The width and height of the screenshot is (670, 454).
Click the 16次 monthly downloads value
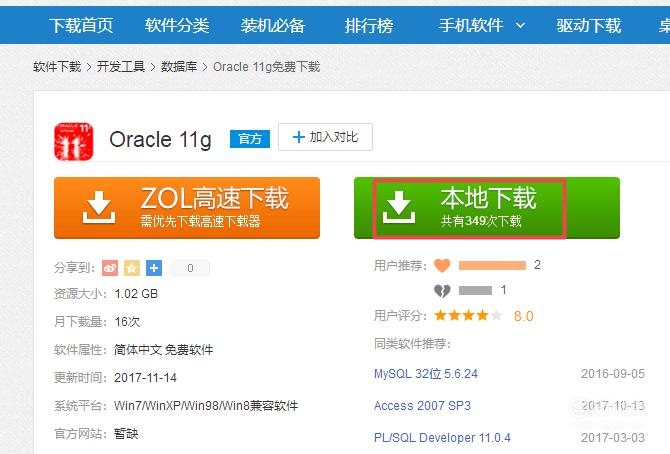coord(127,321)
